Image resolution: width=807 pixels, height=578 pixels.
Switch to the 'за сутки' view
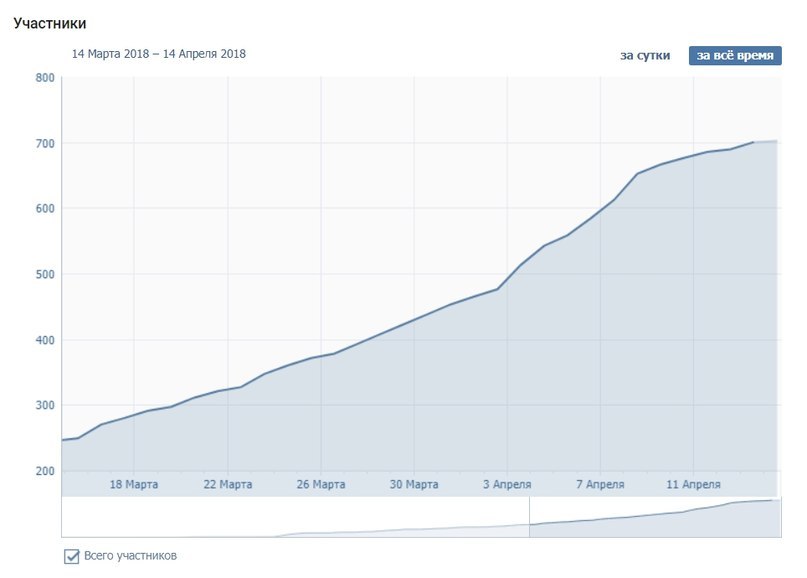pos(645,56)
